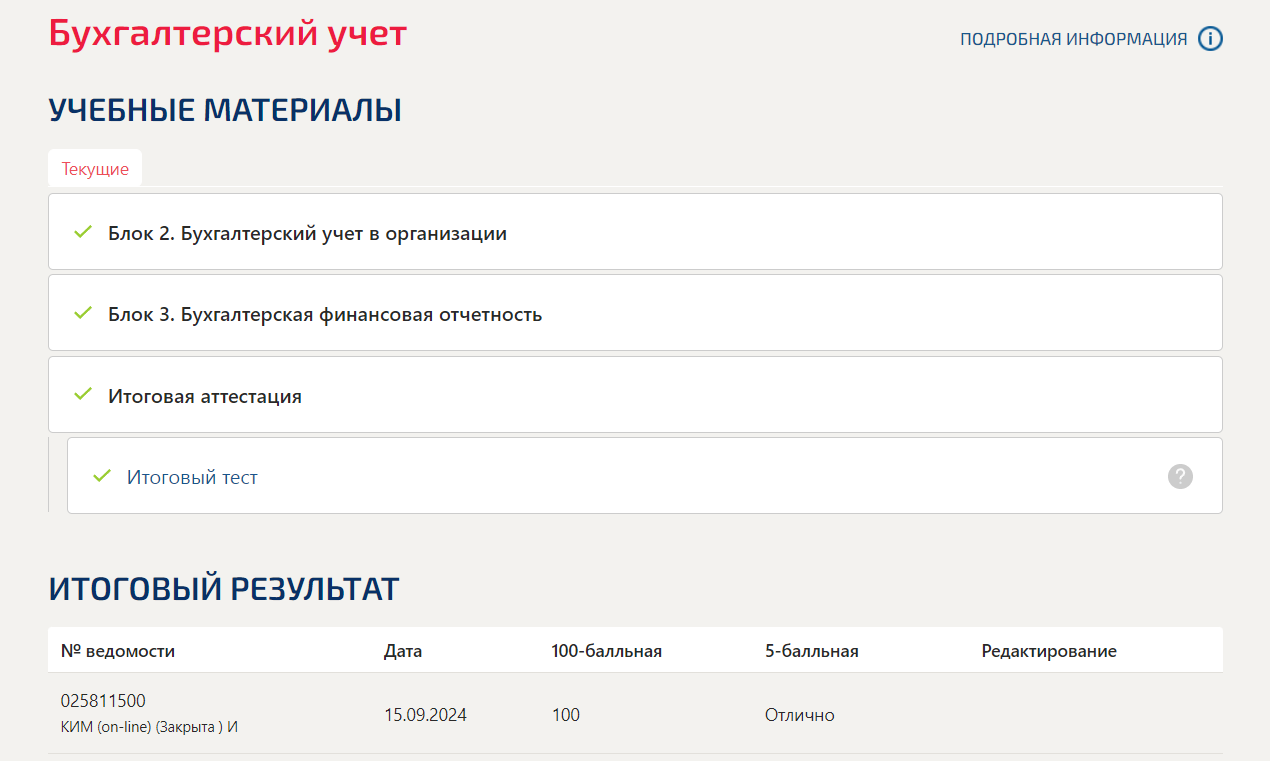1270x761 pixels.
Task: Collapse the Итоговая аттестация section
Action: [x=635, y=395]
